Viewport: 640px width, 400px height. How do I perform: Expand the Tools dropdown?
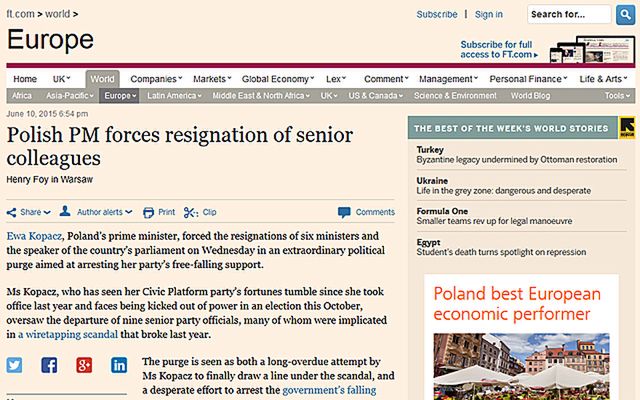(616, 96)
